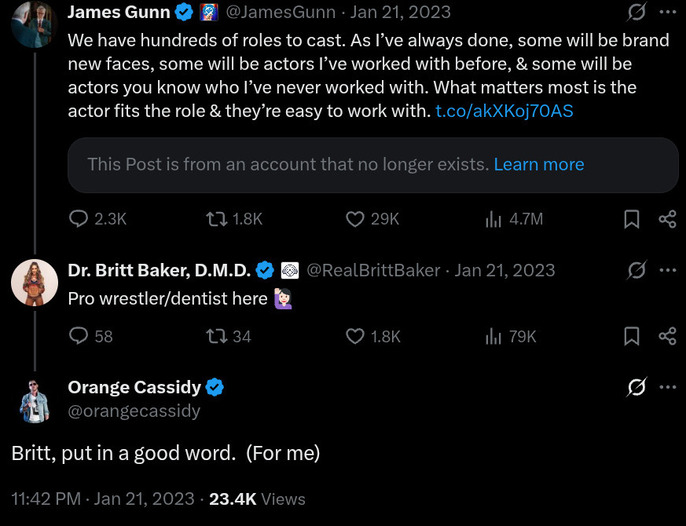The image size is (686, 526).
Task: View analytics showing 4.7M views
Action: coord(493,219)
